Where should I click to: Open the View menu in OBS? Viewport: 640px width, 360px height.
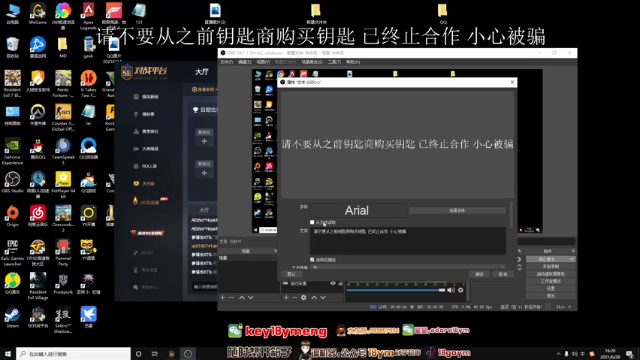click(263, 62)
